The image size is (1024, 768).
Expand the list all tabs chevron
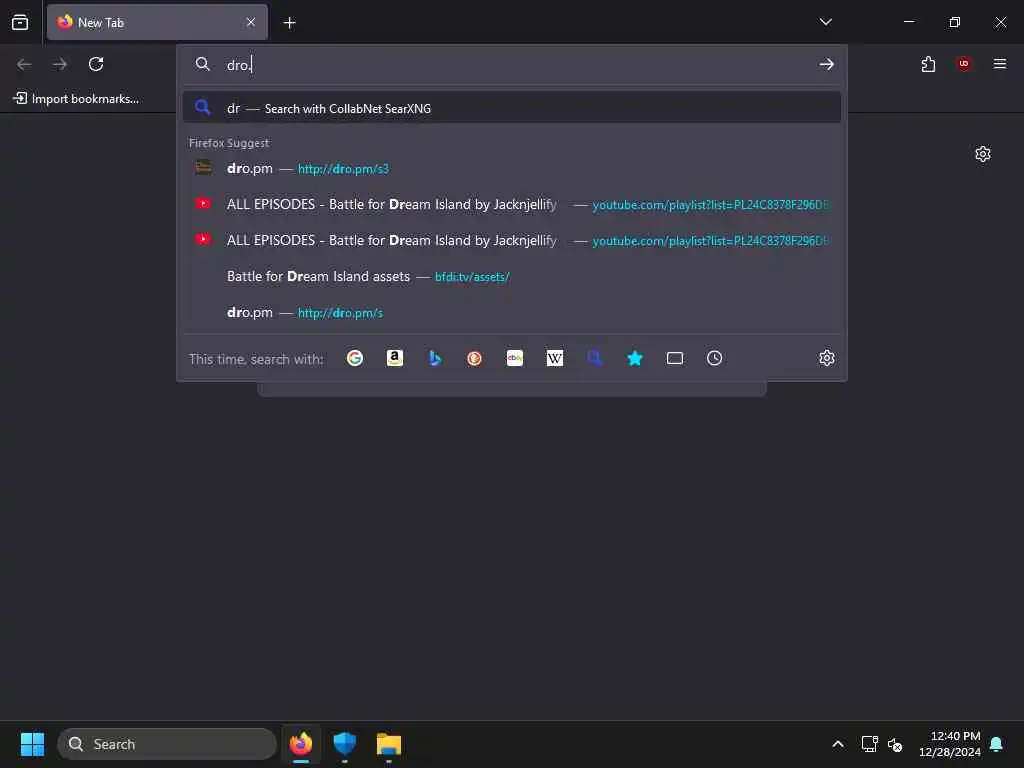click(825, 22)
